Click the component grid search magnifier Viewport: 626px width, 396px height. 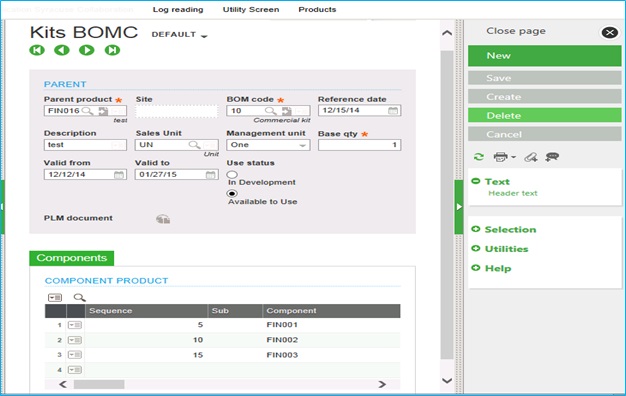click(x=79, y=297)
